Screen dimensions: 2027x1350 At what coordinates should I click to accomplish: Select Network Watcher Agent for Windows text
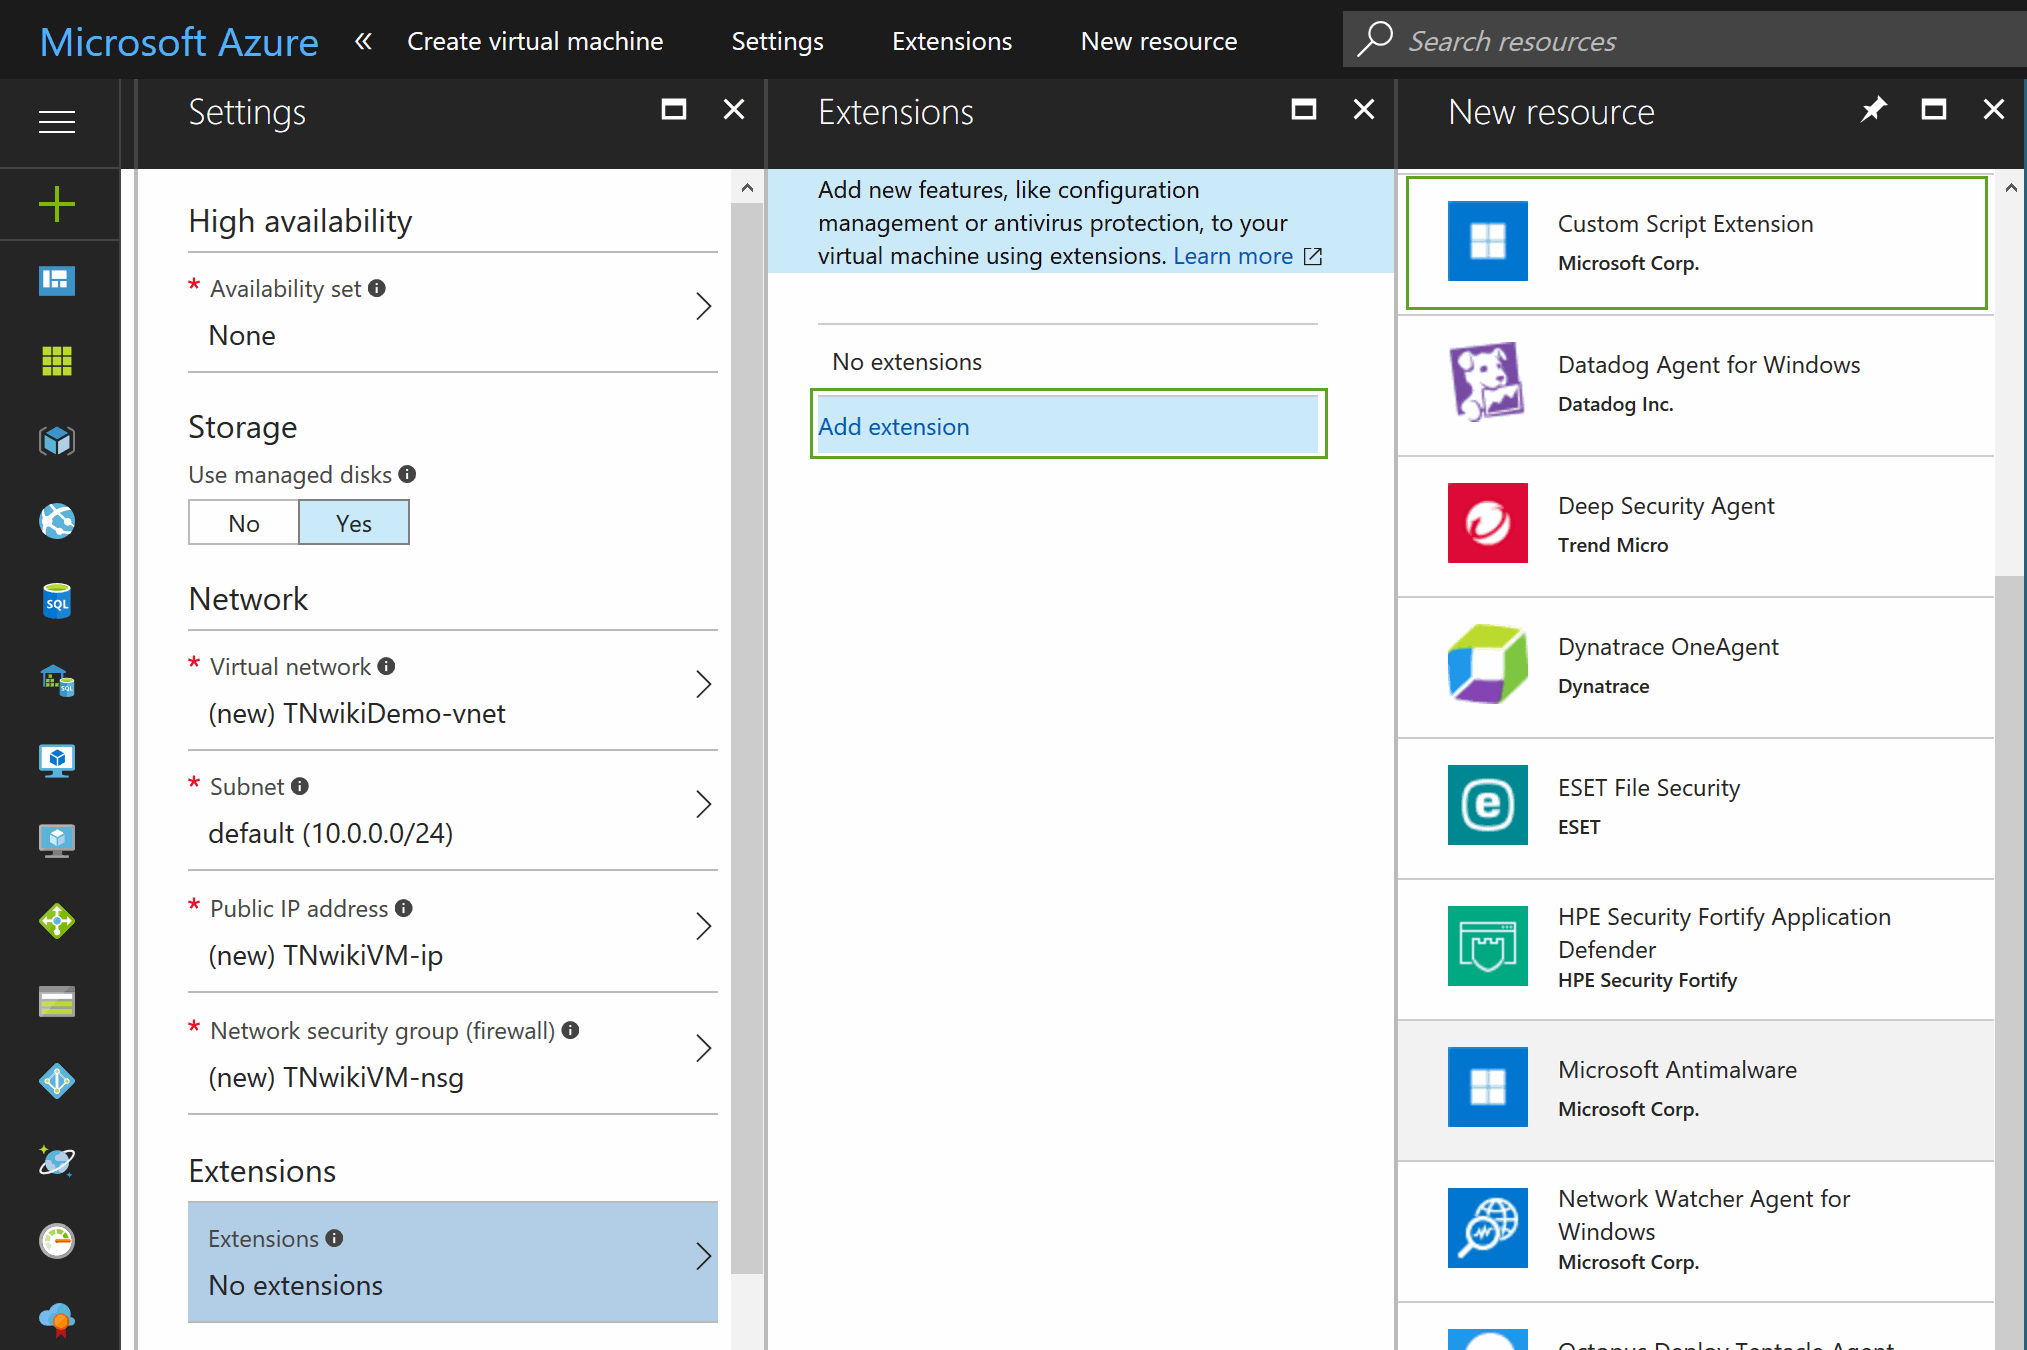coord(1704,1215)
